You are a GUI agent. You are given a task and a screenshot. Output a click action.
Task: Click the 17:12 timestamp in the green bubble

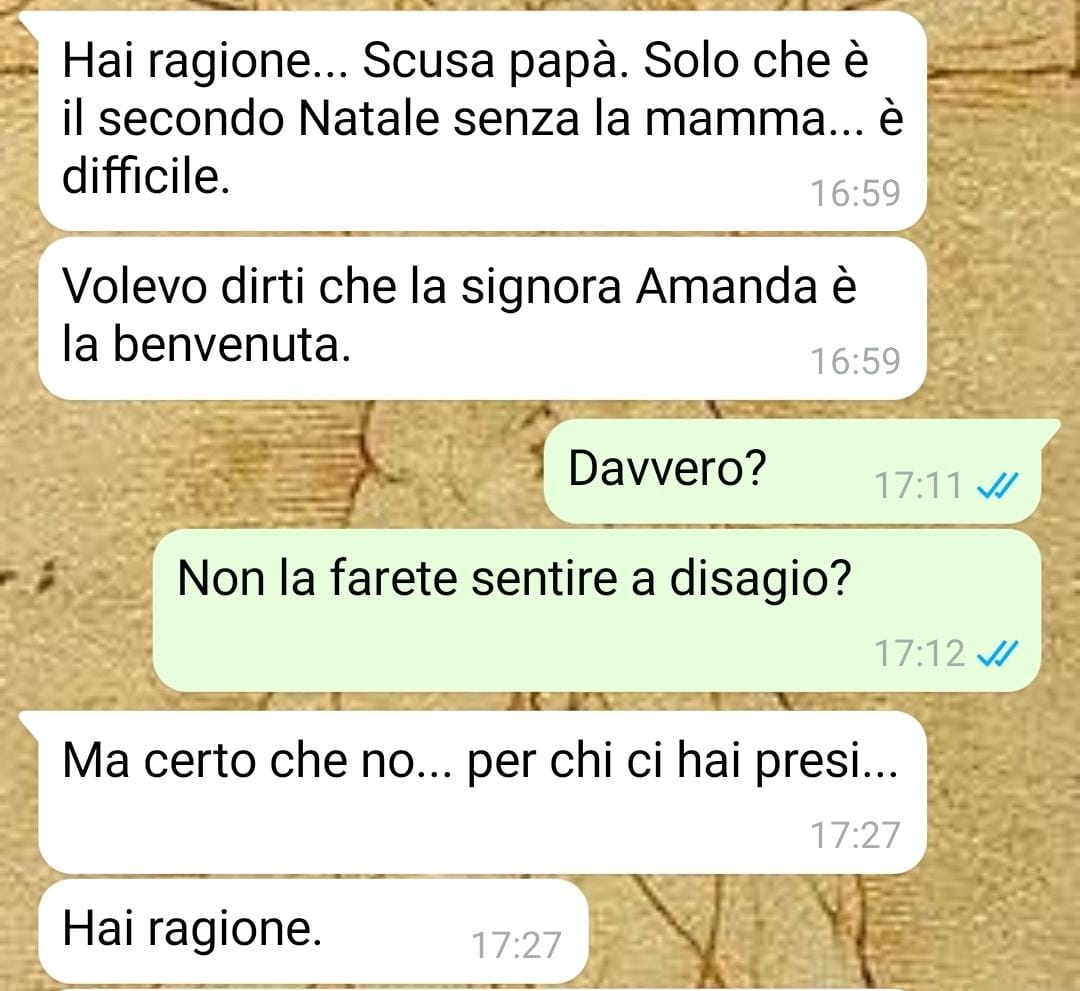(919, 654)
